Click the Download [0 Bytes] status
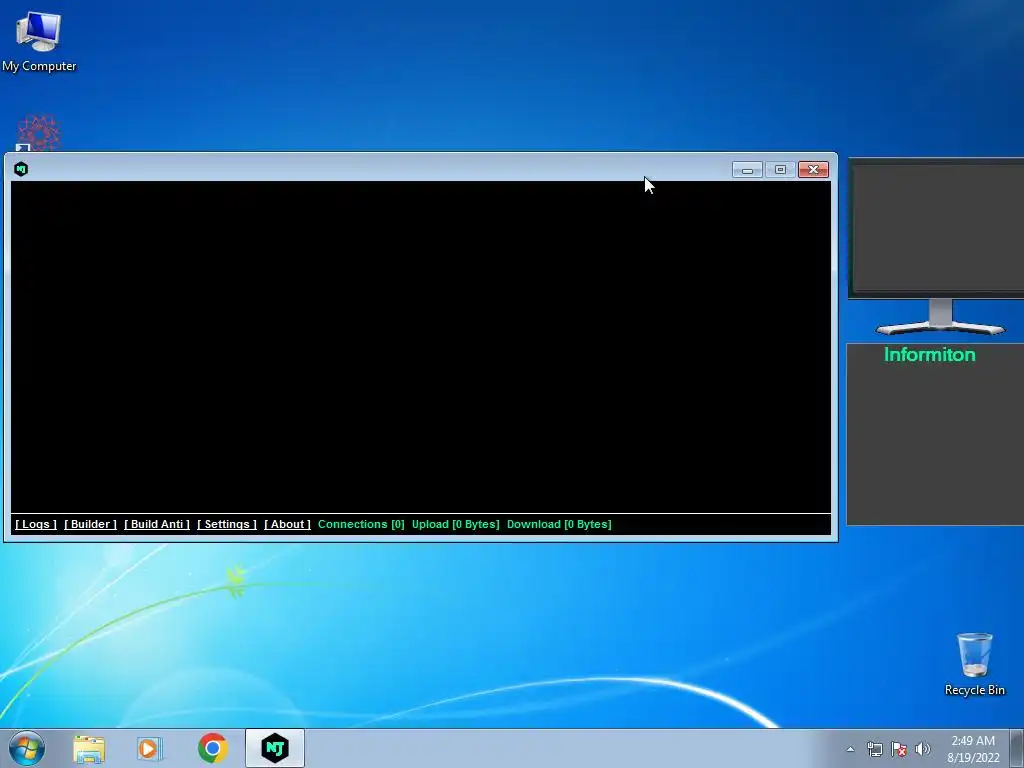The image size is (1024, 768). pyautogui.click(x=559, y=524)
